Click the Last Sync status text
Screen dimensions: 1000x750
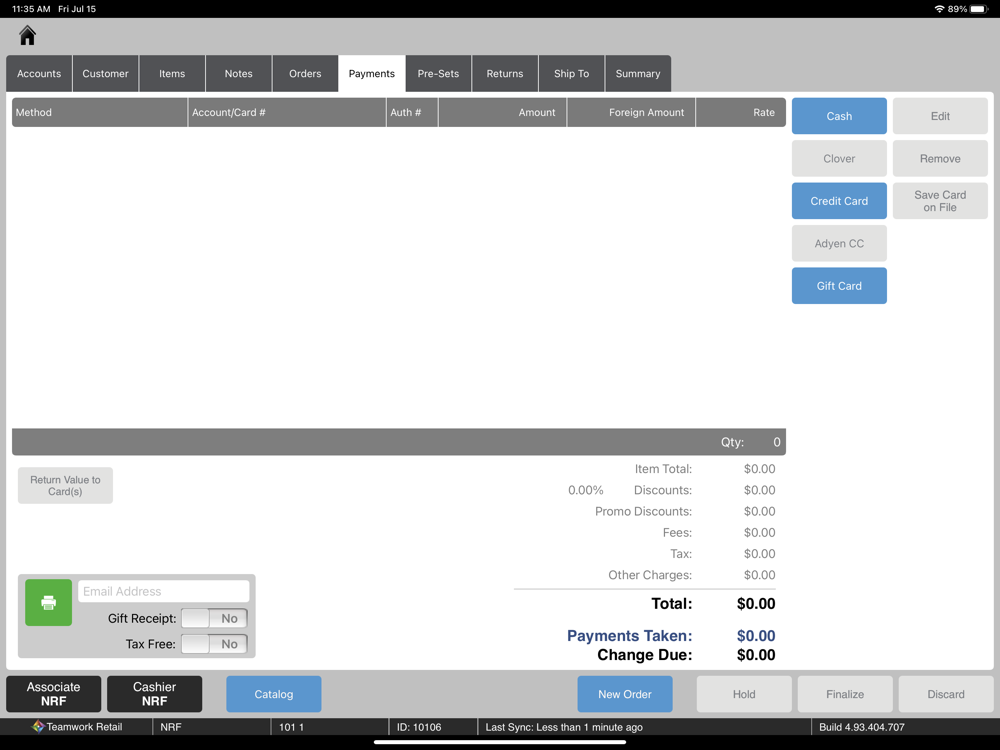564,727
